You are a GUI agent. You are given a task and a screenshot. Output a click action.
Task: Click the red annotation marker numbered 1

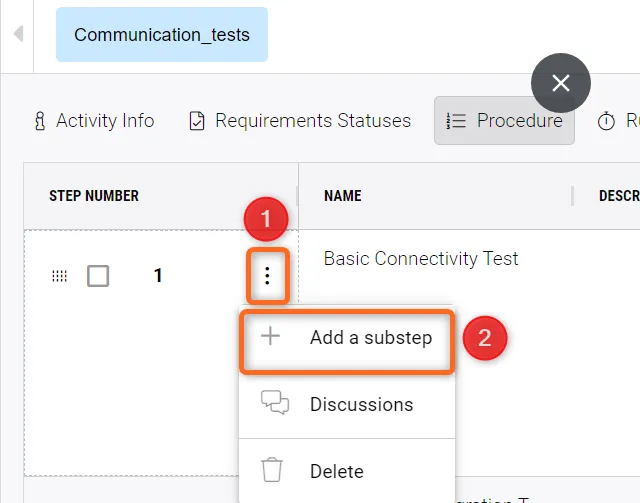point(267,217)
